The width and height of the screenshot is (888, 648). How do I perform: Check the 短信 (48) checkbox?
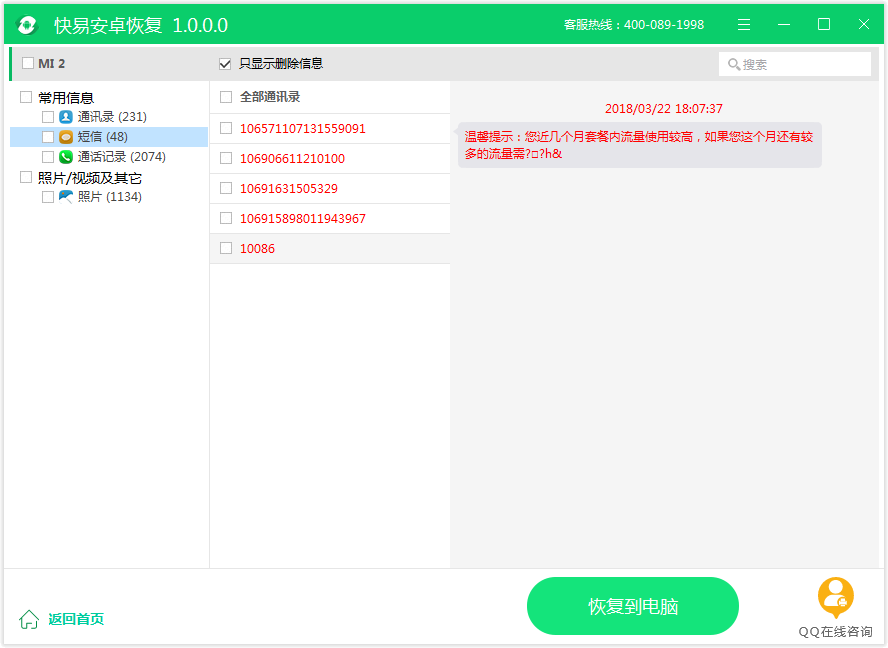pos(48,137)
